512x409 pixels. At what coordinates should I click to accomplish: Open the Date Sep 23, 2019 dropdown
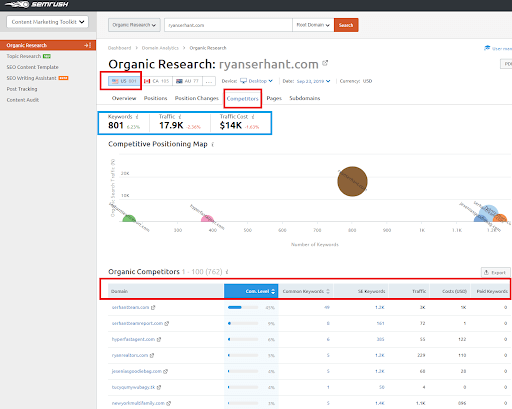pos(313,81)
